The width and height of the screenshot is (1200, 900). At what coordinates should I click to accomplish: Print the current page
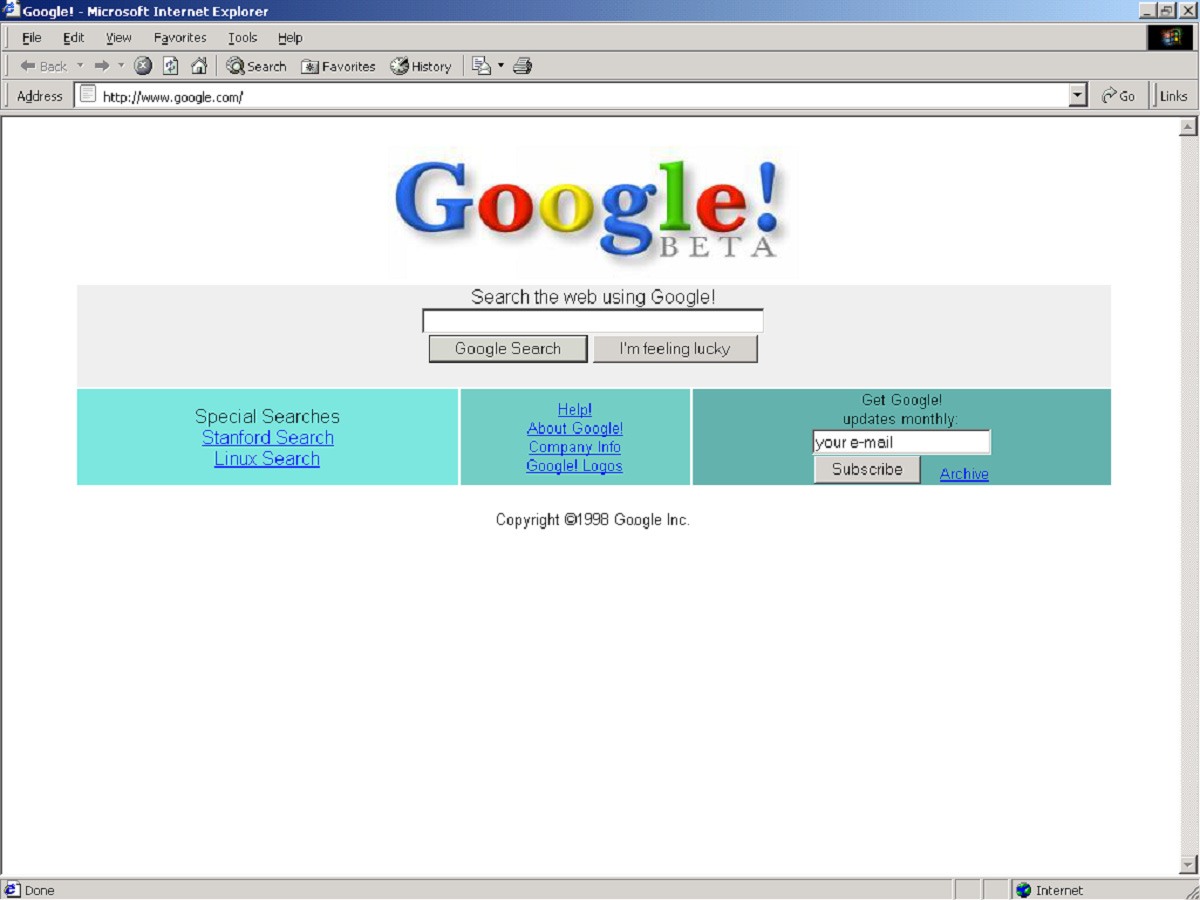click(522, 66)
